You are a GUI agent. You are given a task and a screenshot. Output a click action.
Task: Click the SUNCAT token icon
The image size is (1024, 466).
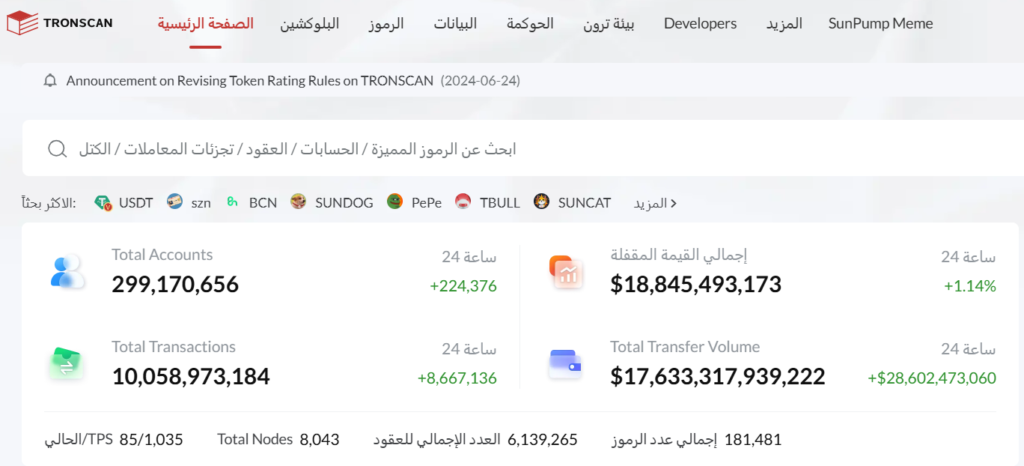541,202
